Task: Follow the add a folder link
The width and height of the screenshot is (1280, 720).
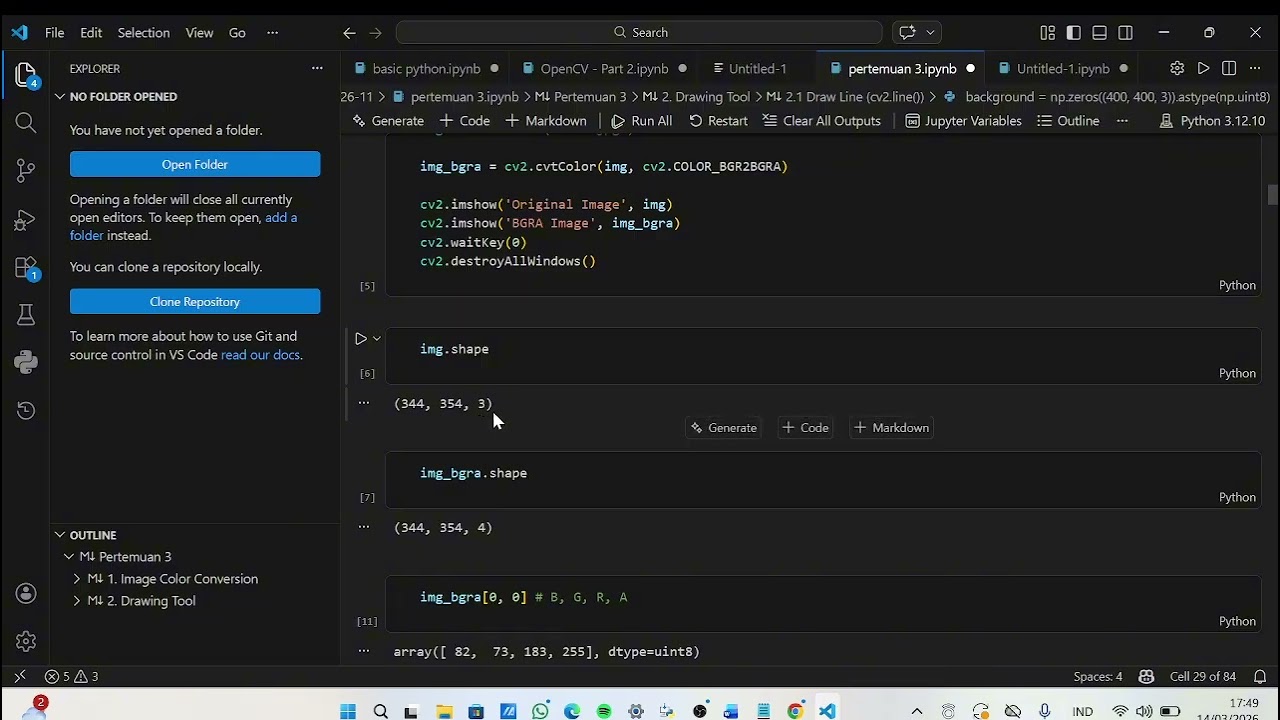Action: click(183, 227)
